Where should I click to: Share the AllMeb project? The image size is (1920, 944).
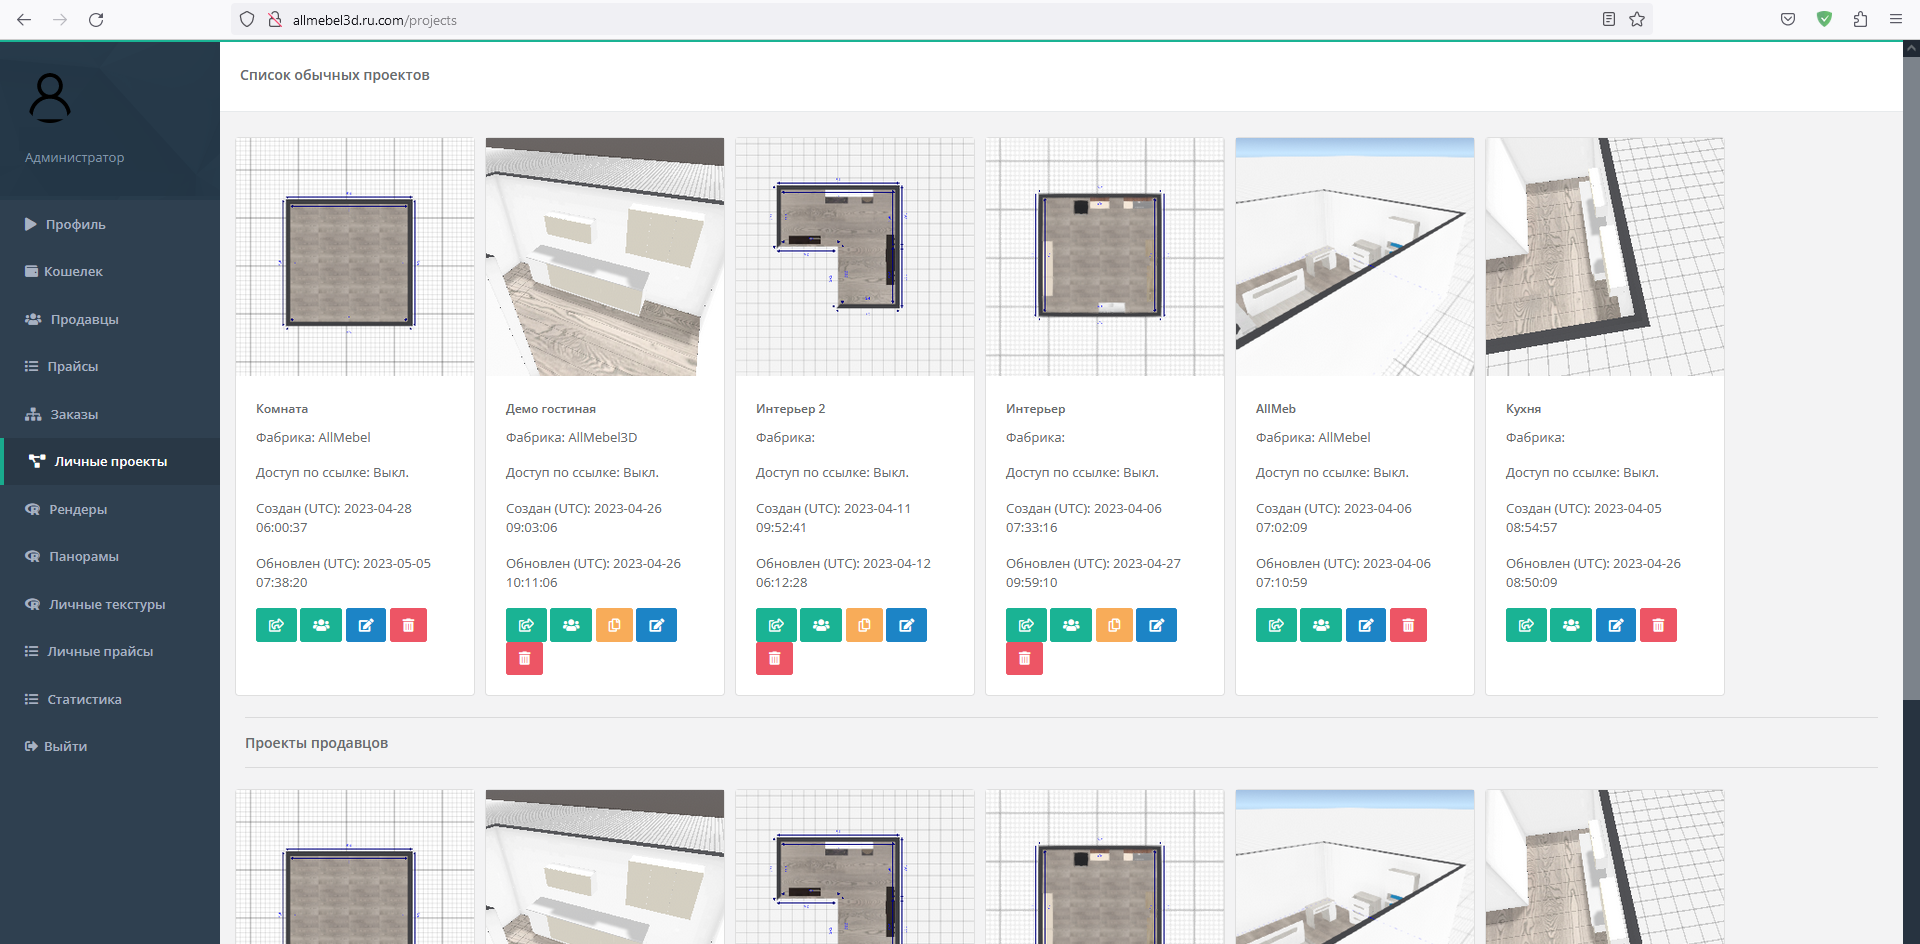(1276, 625)
